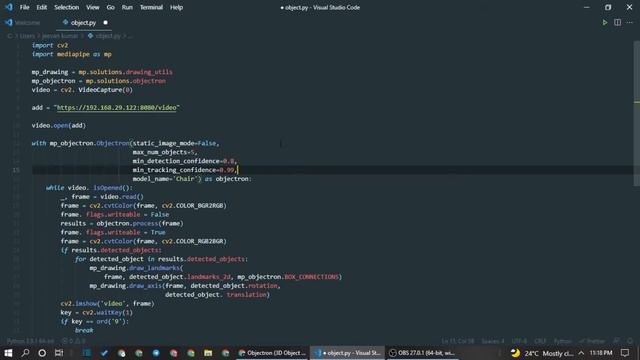Open errors and warnings count in status bar
This screenshot has height=360, width=640.
[73, 341]
